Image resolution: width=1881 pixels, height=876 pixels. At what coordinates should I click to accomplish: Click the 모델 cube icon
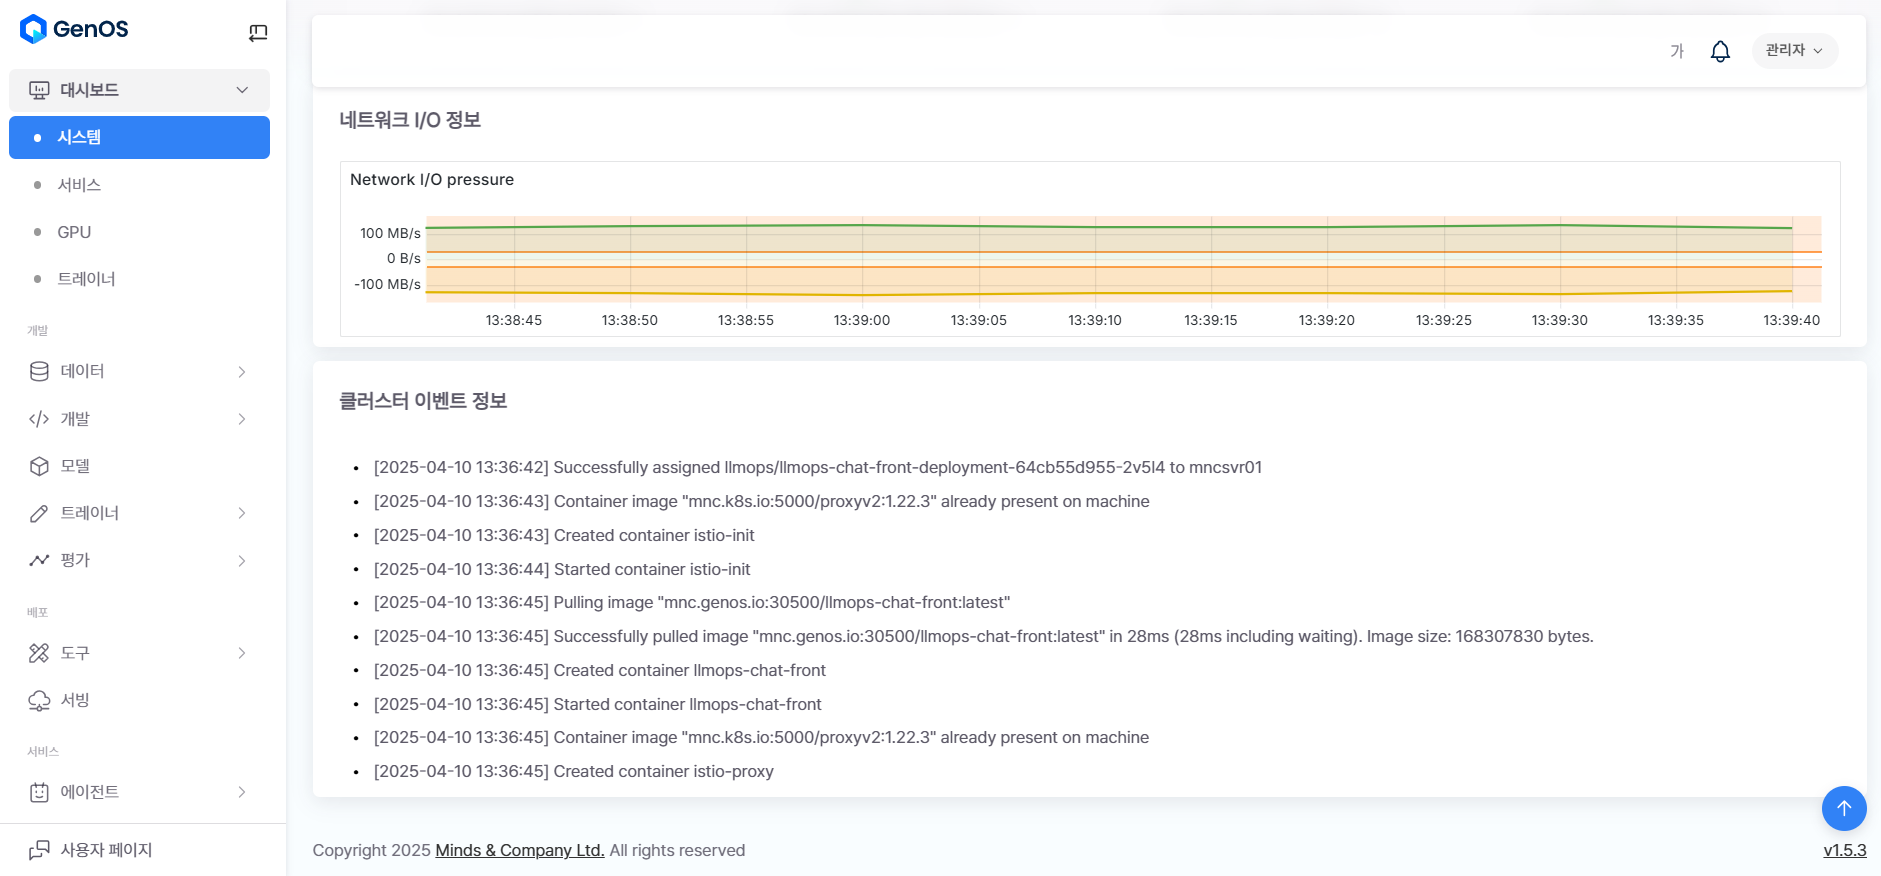pyautogui.click(x=39, y=466)
